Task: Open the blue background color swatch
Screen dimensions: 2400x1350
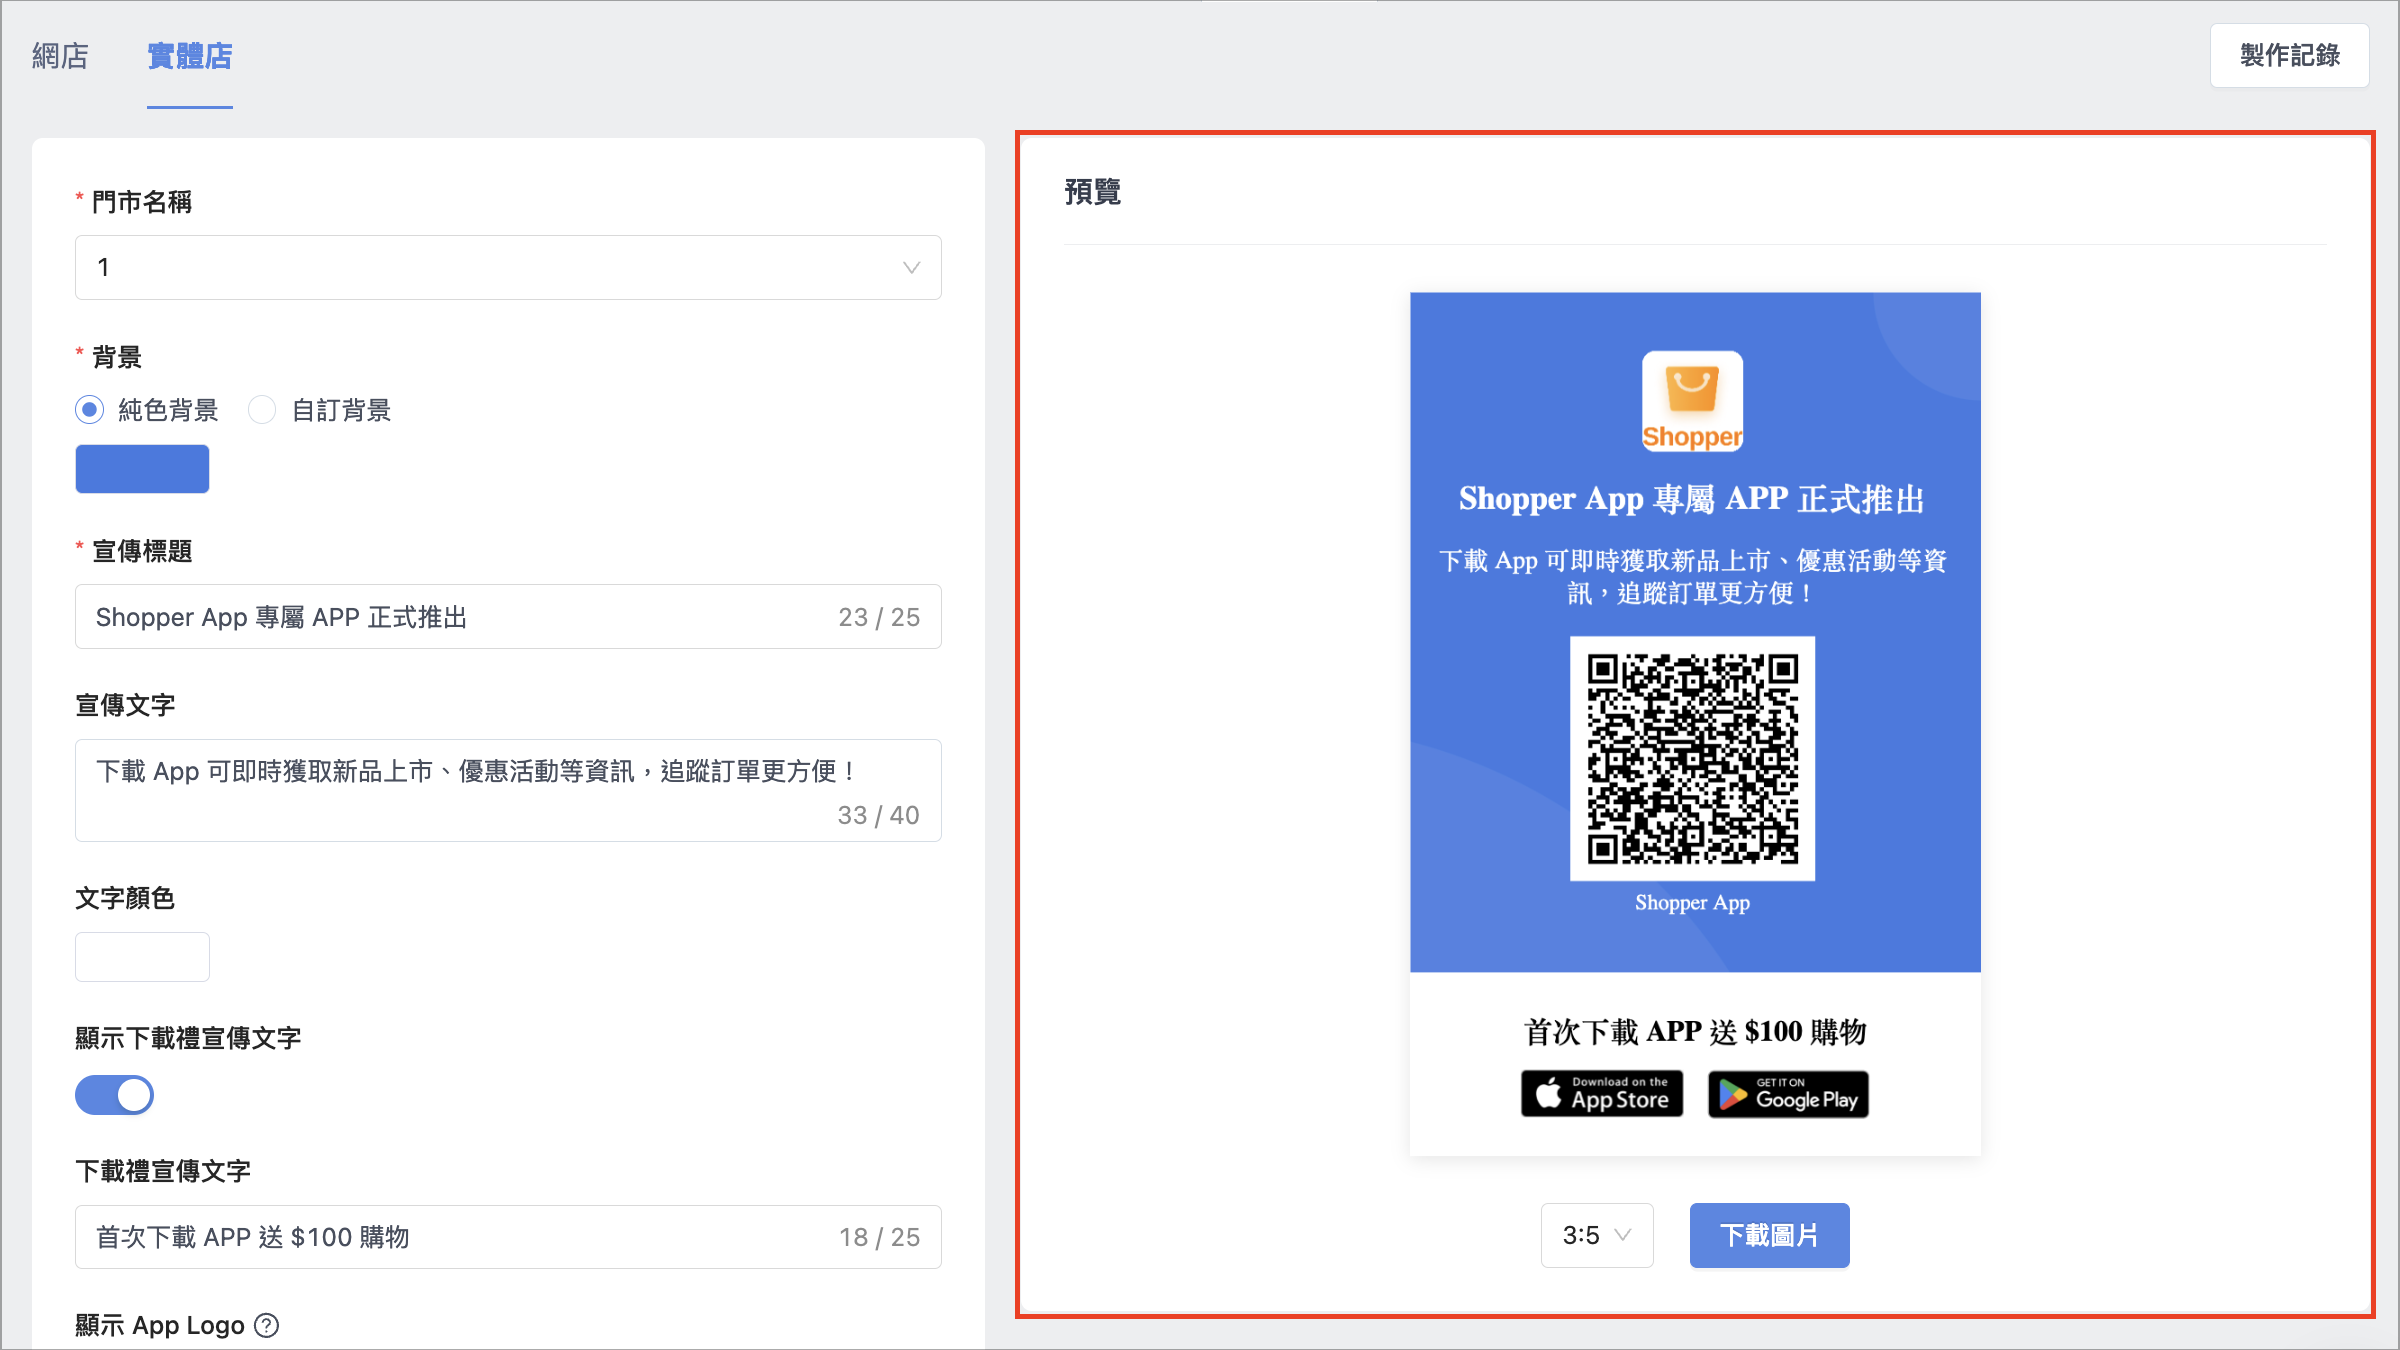Action: pyautogui.click(x=142, y=469)
